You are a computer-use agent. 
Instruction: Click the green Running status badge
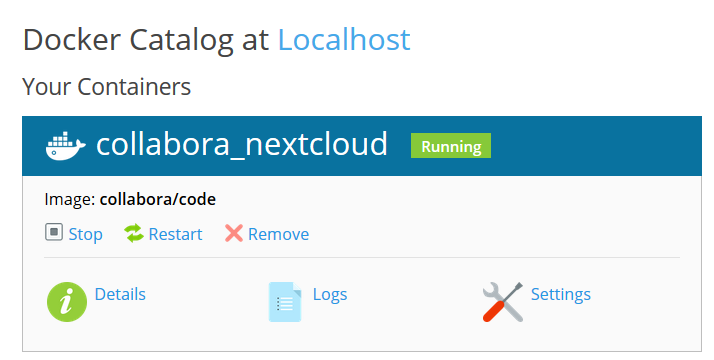451,146
